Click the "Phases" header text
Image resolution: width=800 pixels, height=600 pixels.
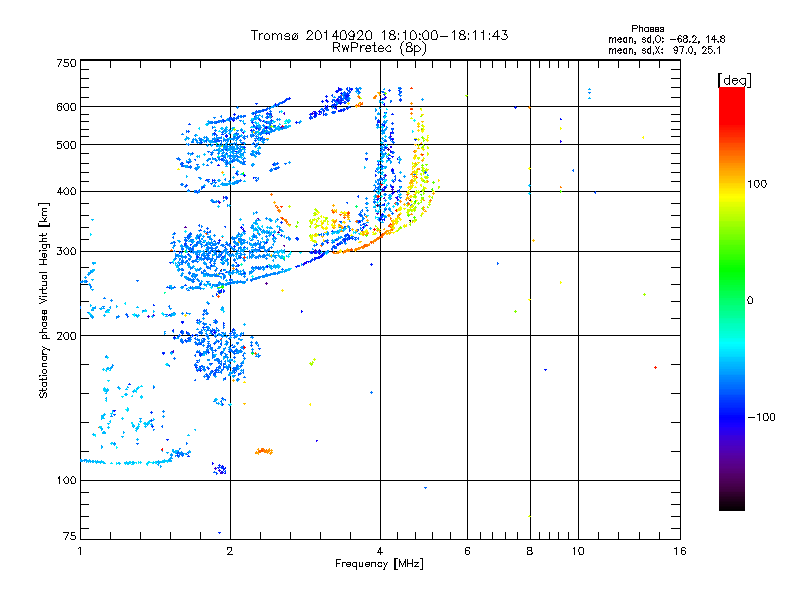647,29
